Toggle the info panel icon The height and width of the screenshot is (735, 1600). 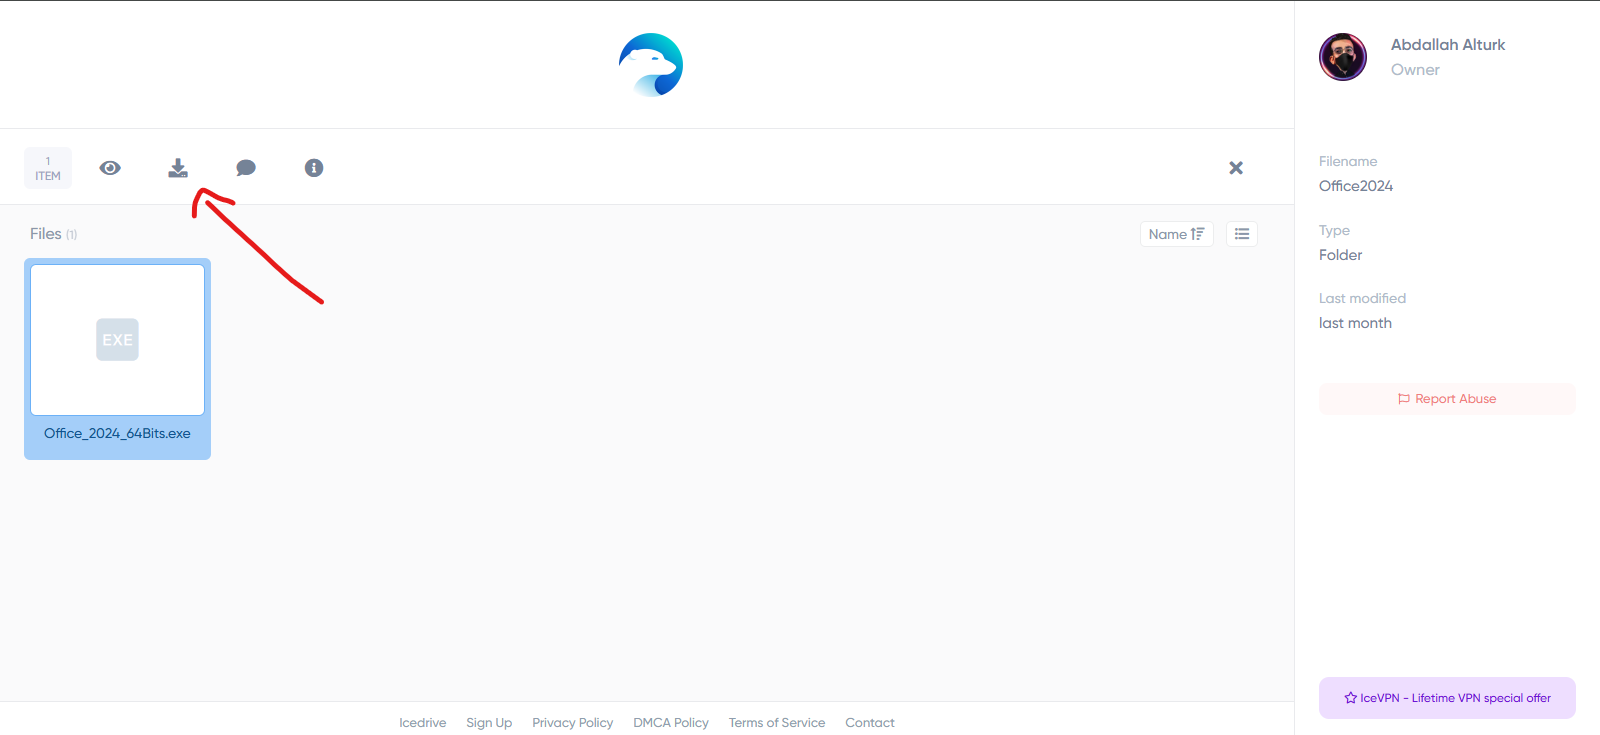coord(314,168)
